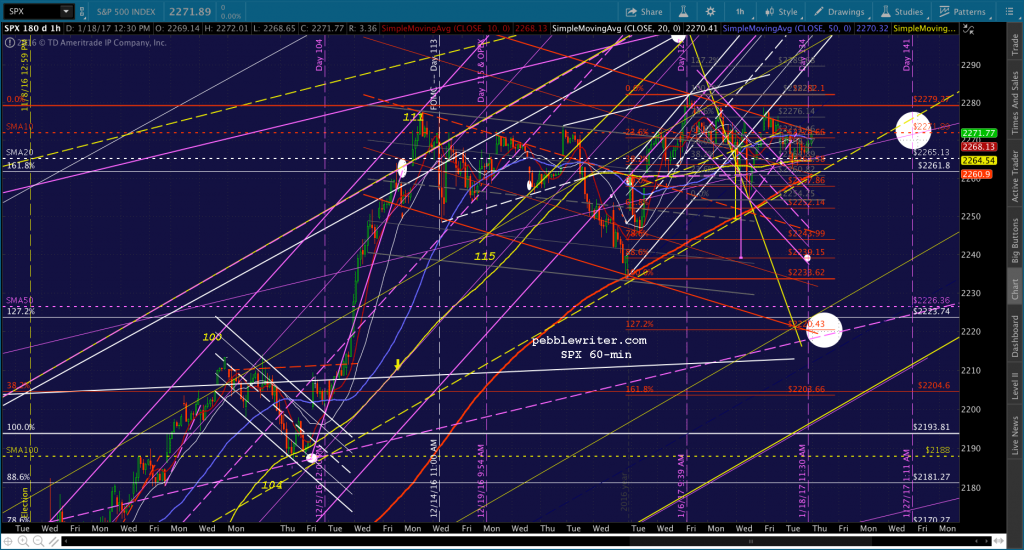Click the scrollbar left arrow

[x=65, y=542]
